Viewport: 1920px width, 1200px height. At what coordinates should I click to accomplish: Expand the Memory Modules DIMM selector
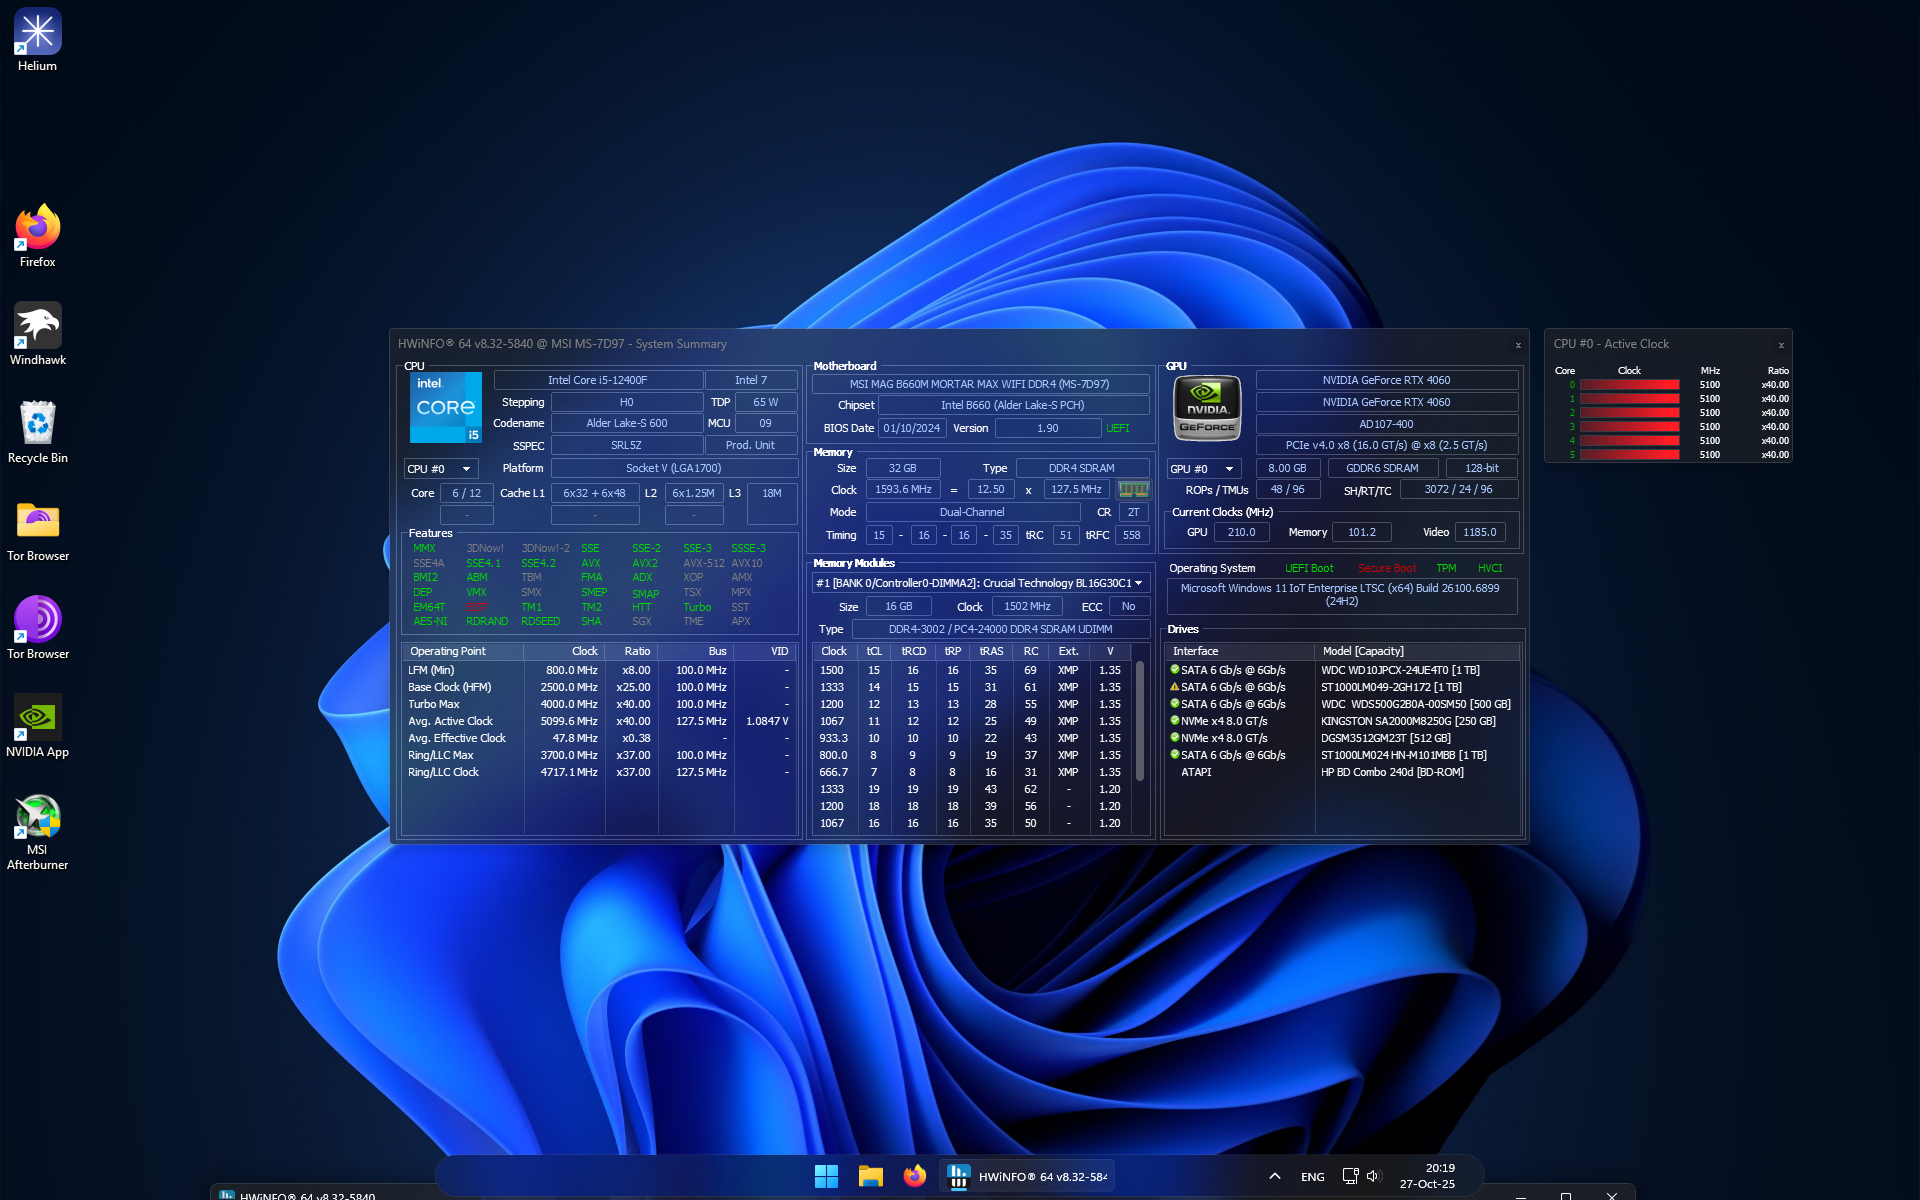click(x=1137, y=582)
